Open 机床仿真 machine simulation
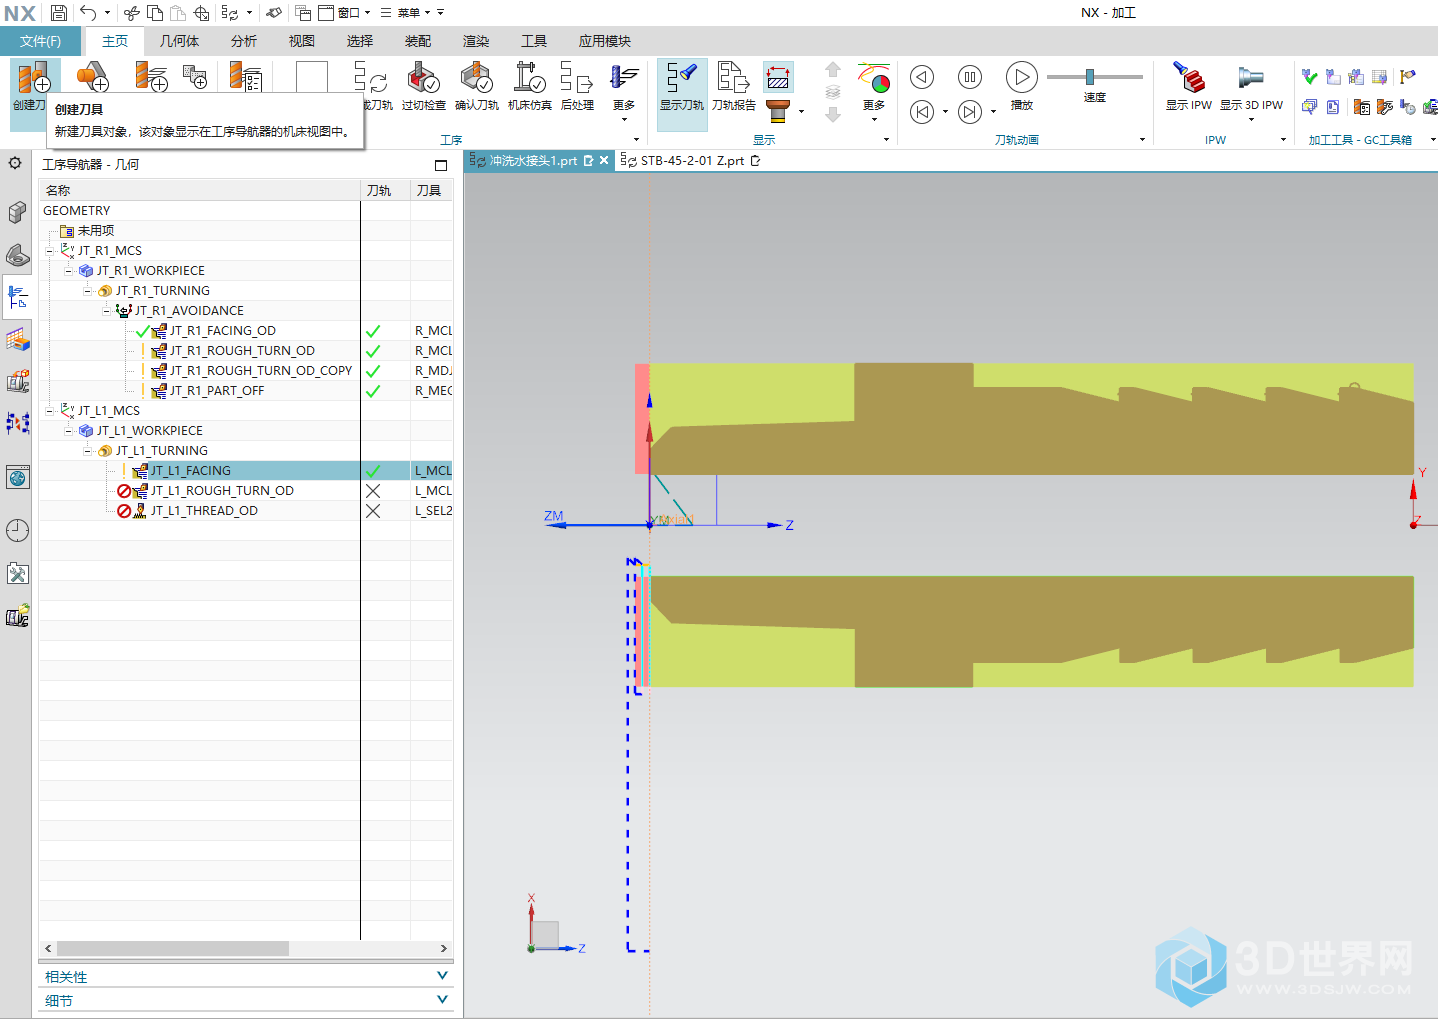 [529, 84]
